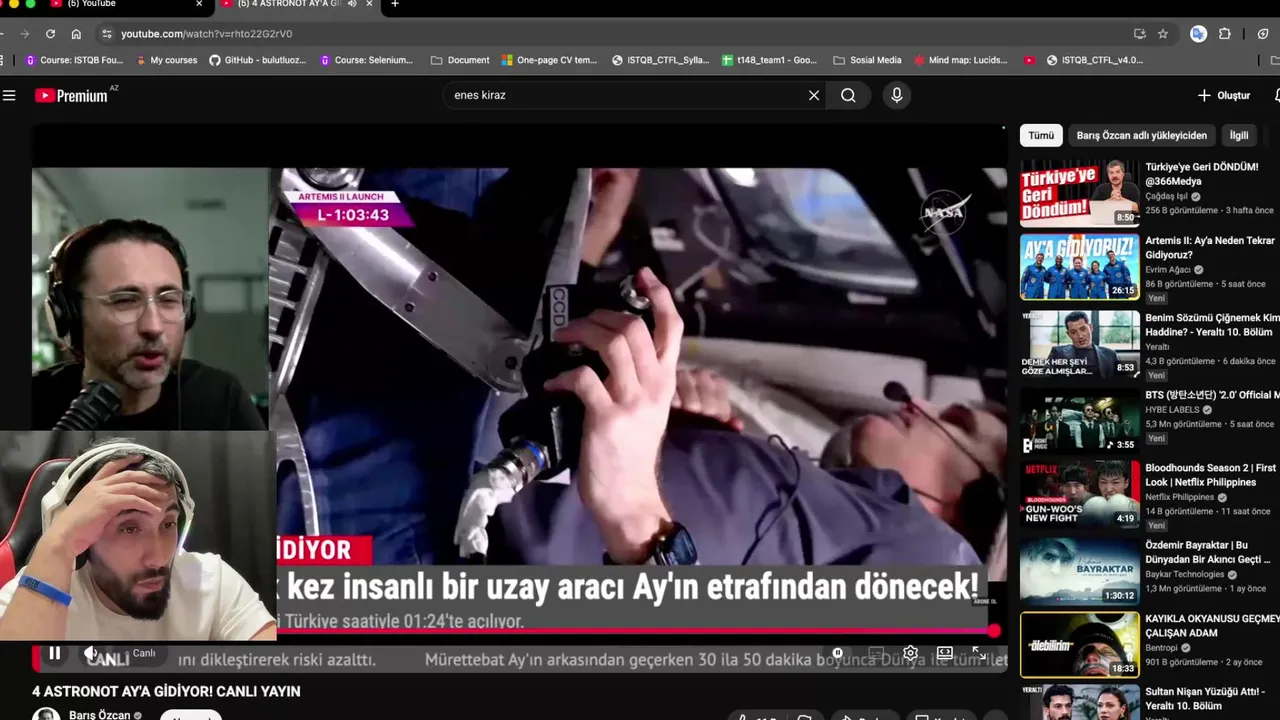Open the Bayraktar documentary thumbnail

1079,572
